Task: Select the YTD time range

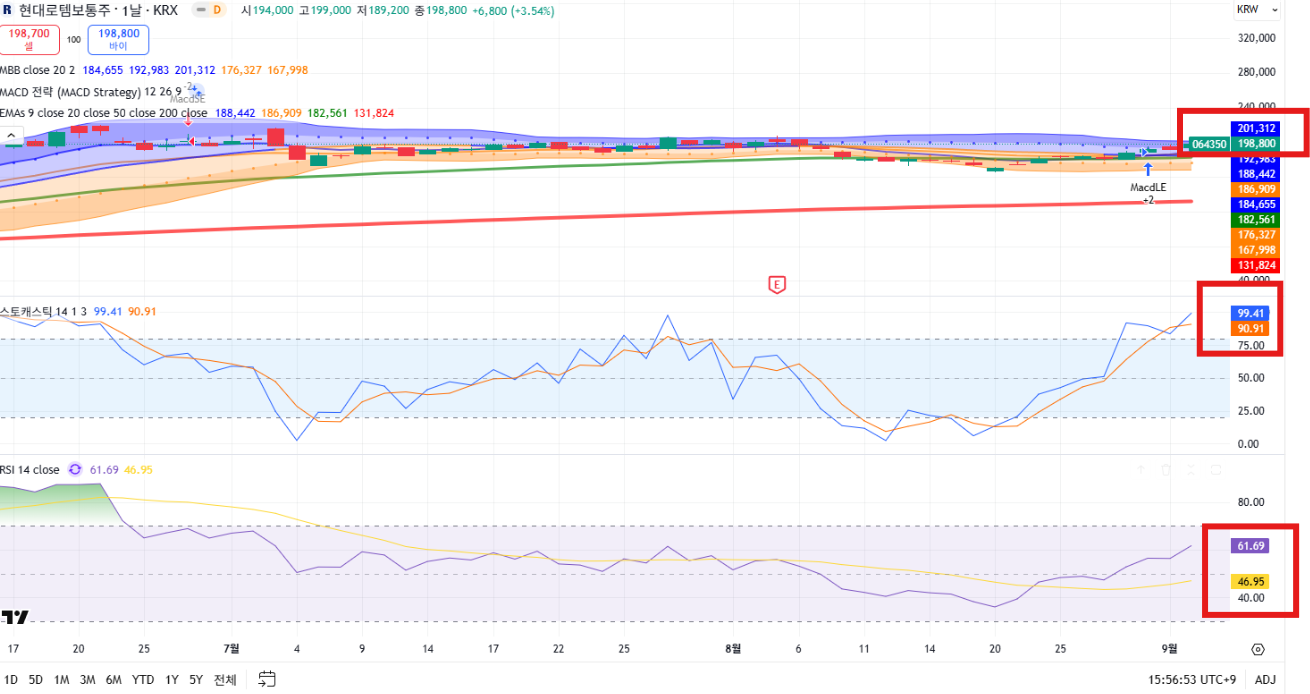Action: pos(143,679)
